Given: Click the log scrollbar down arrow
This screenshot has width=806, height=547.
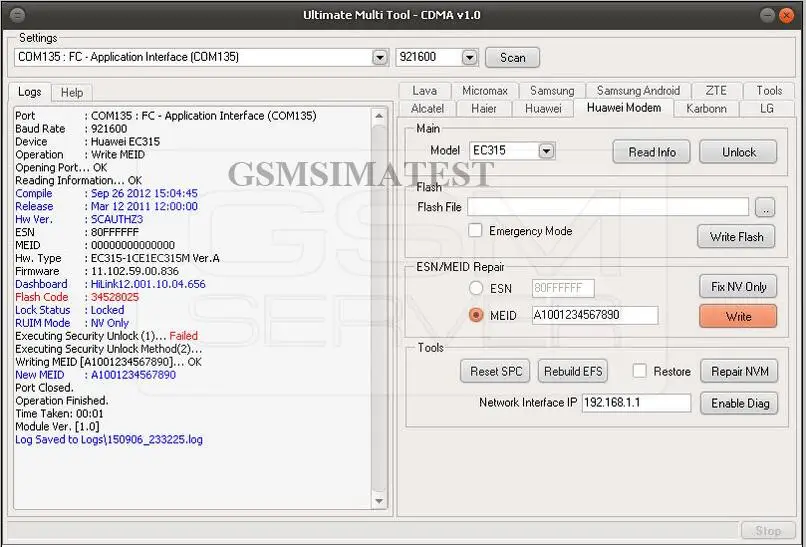Looking at the screenshot, I should pyautogui.click(x=379, y=501).
